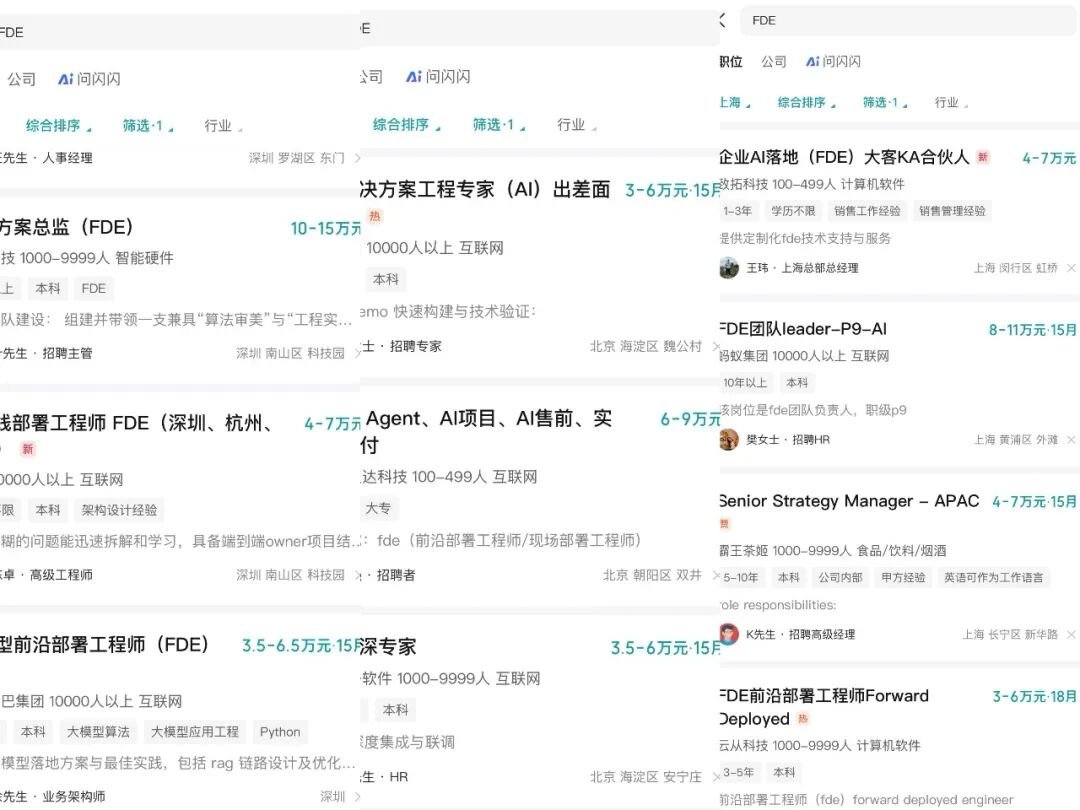The height and width of the screenshot is (810, 1080).
Task: Click the 英语可作为工作语言 tag
Action: click(x=993, y=578)
